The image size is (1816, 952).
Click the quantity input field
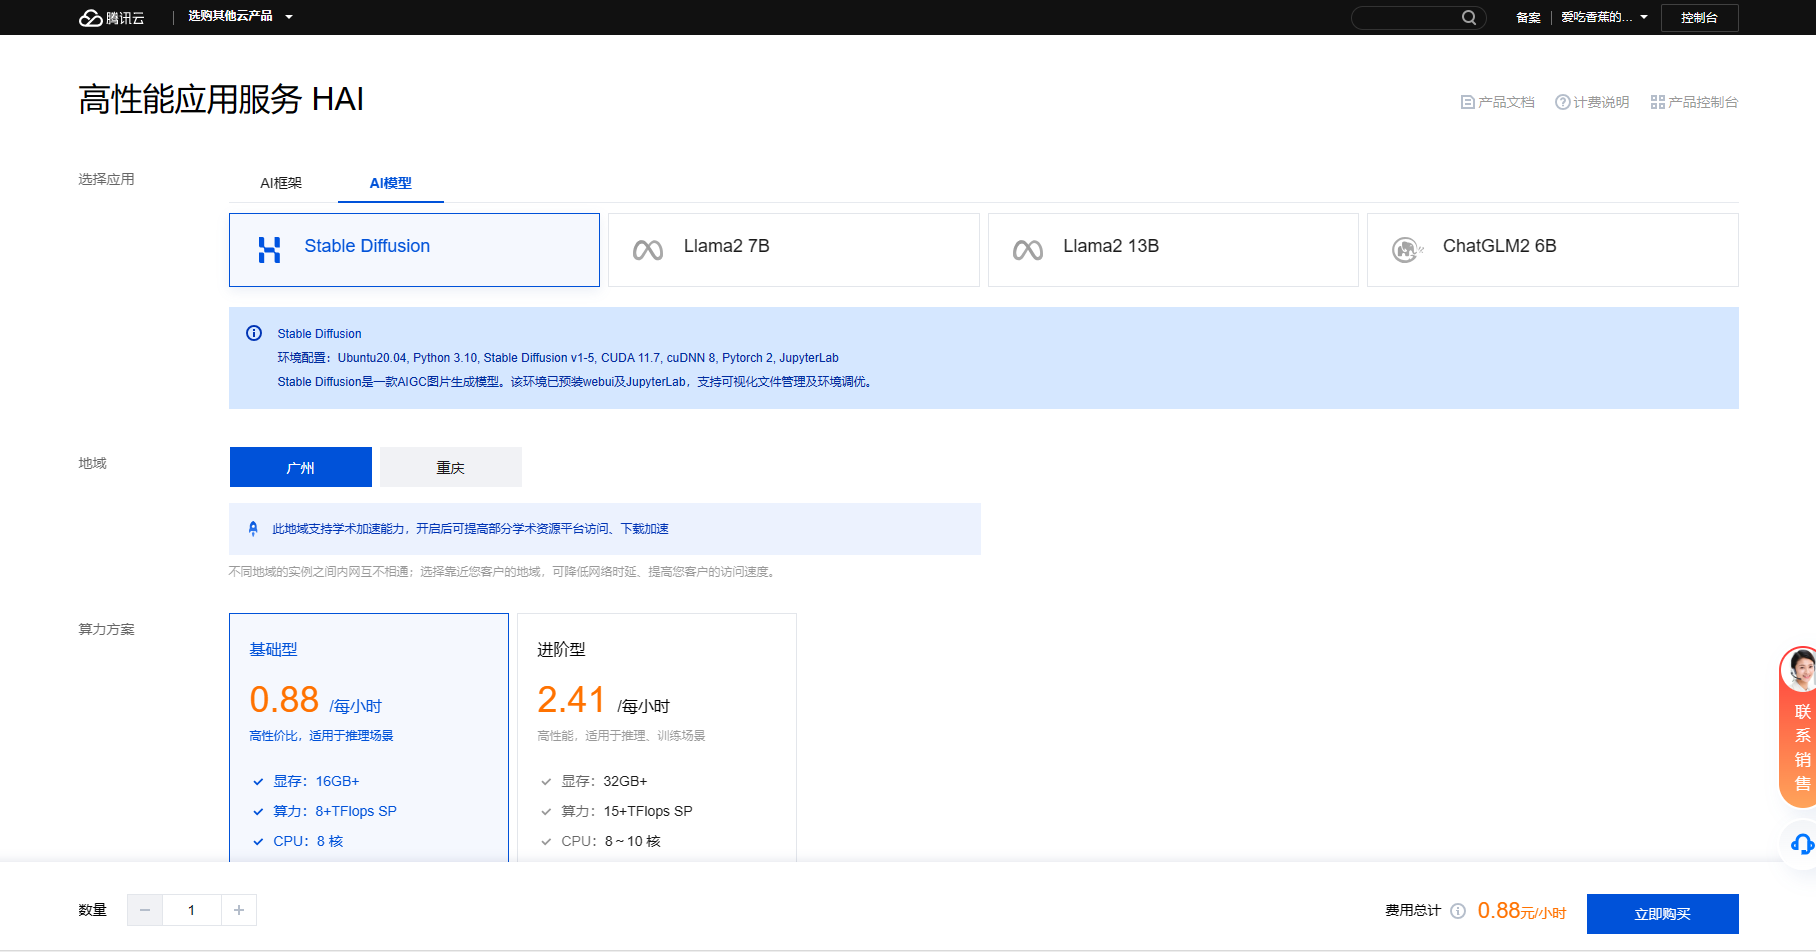(192, 910)
